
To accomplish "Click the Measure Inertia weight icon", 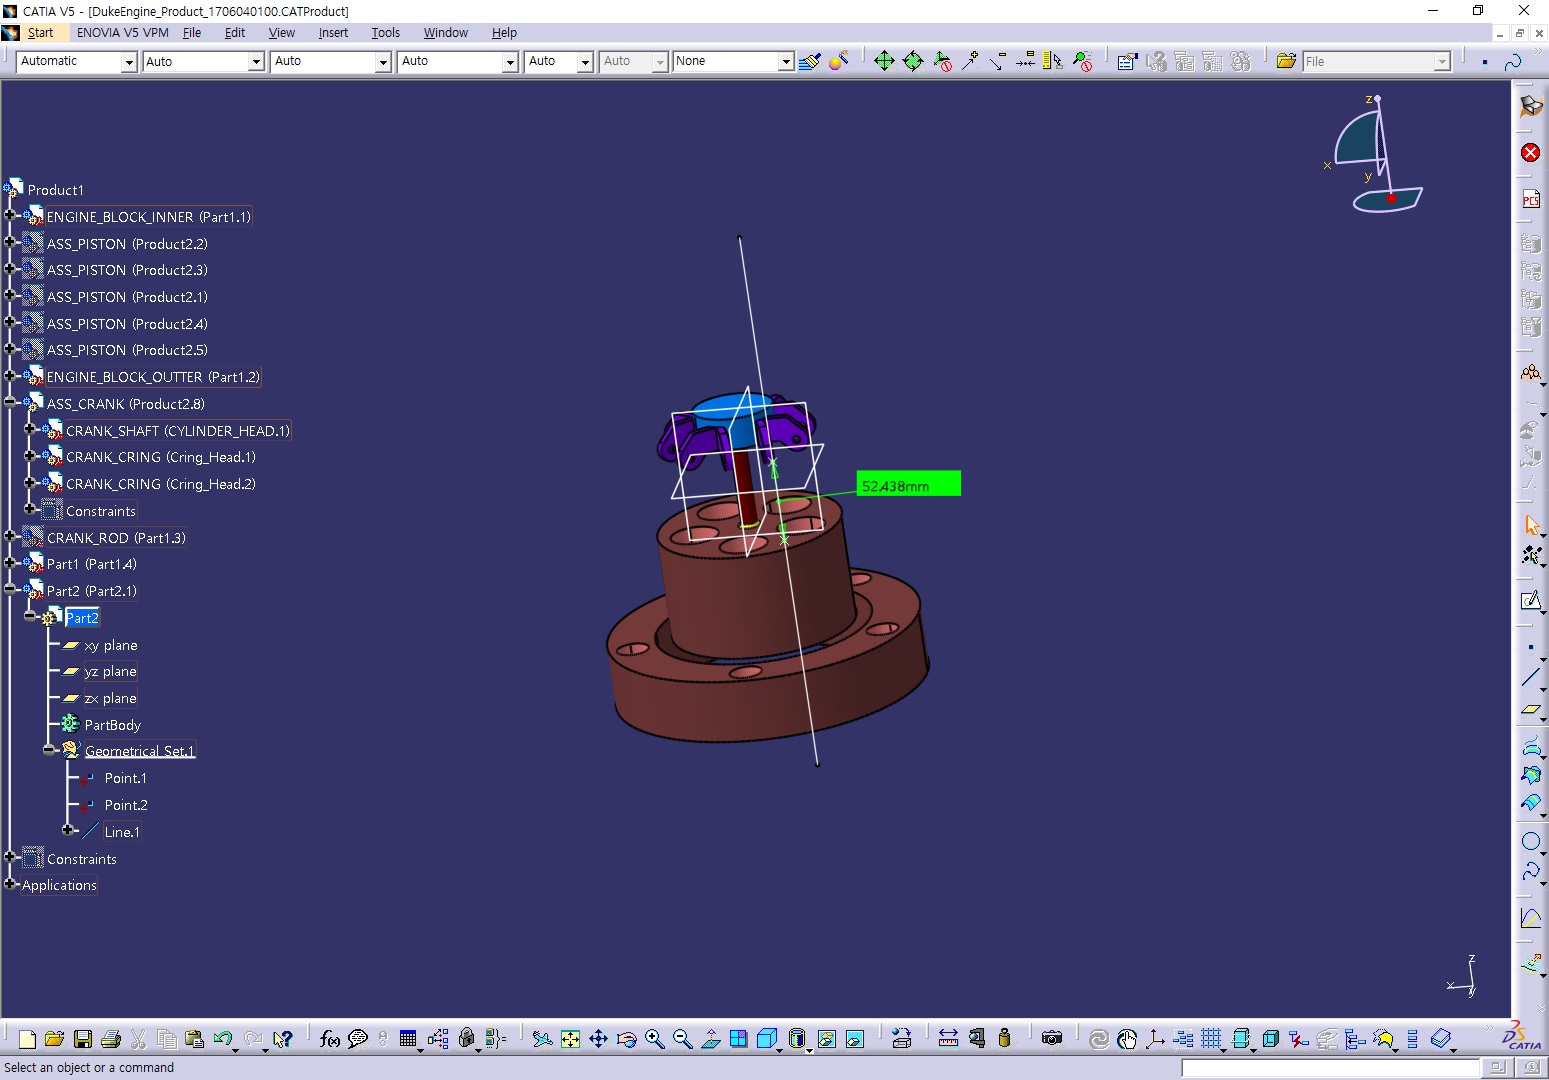I will (1004, 1039).
